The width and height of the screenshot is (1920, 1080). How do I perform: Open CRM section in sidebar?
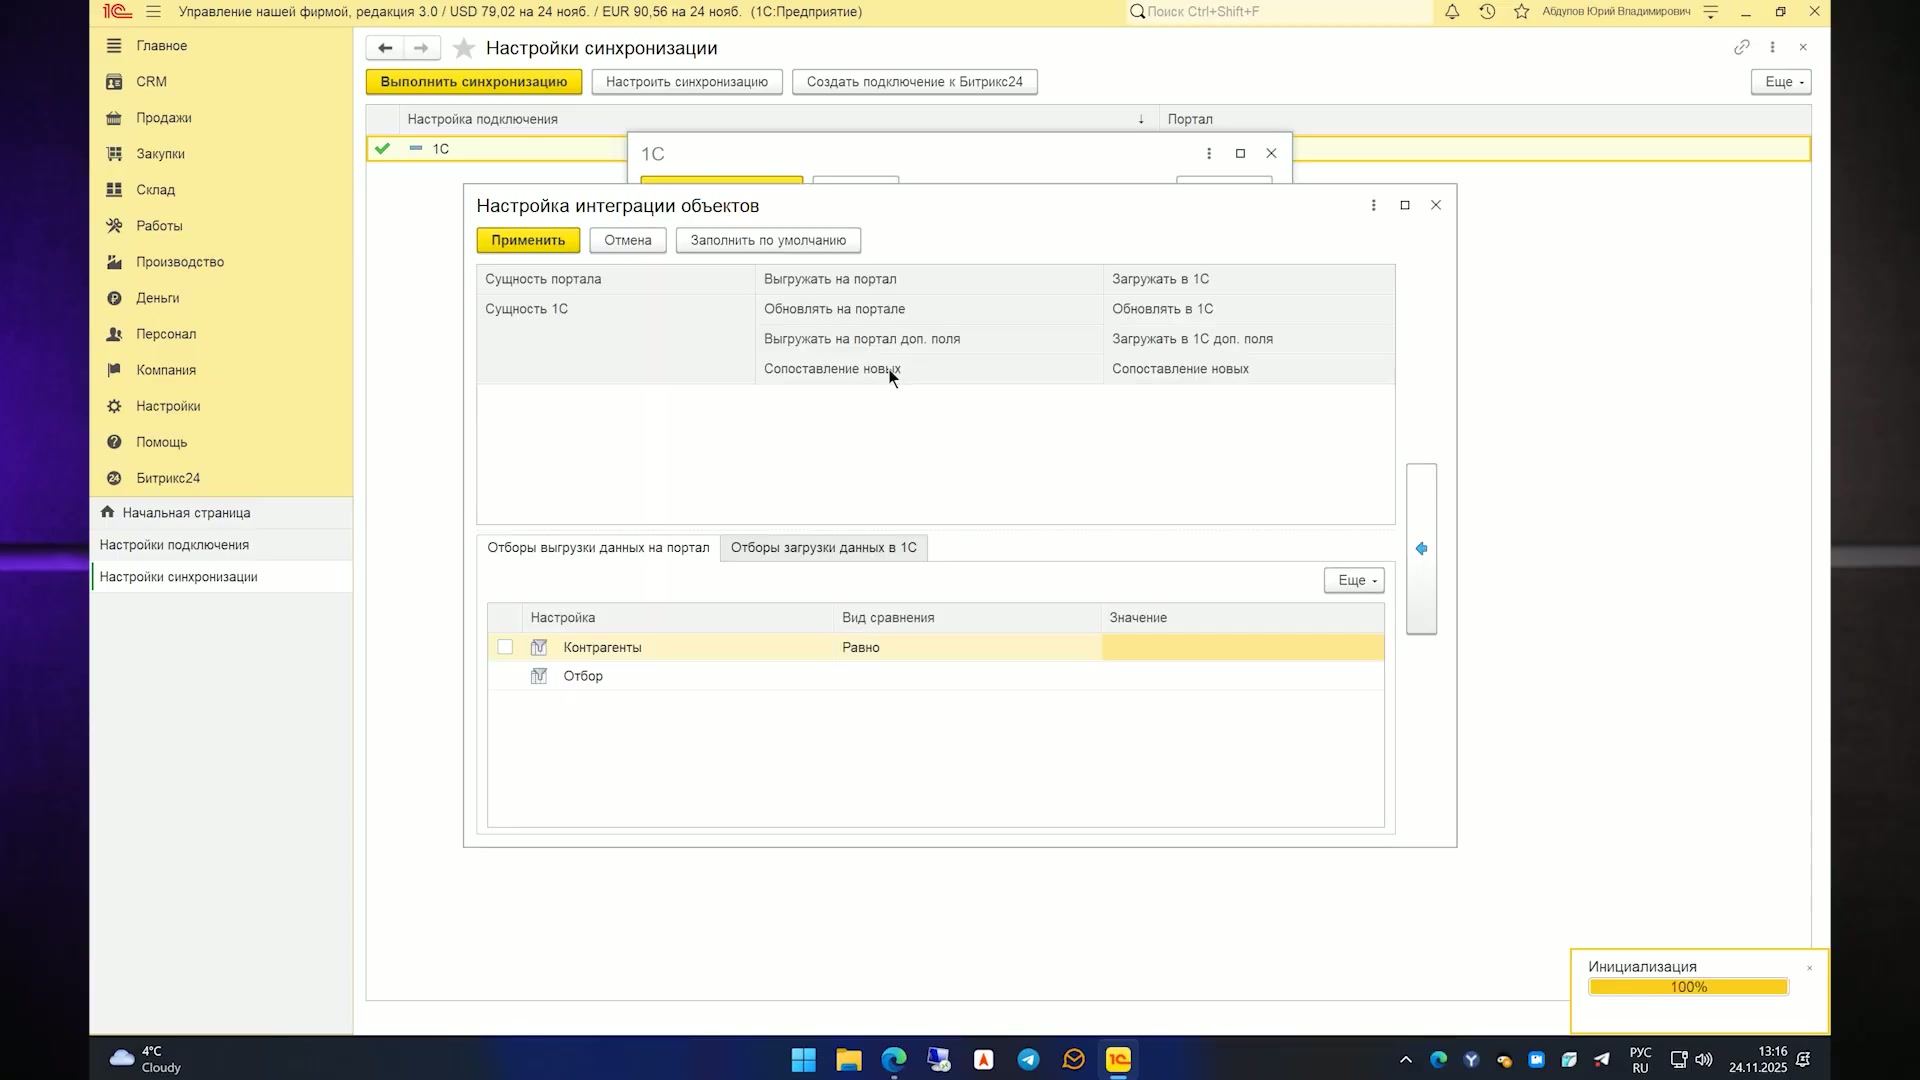click(151, 82)
